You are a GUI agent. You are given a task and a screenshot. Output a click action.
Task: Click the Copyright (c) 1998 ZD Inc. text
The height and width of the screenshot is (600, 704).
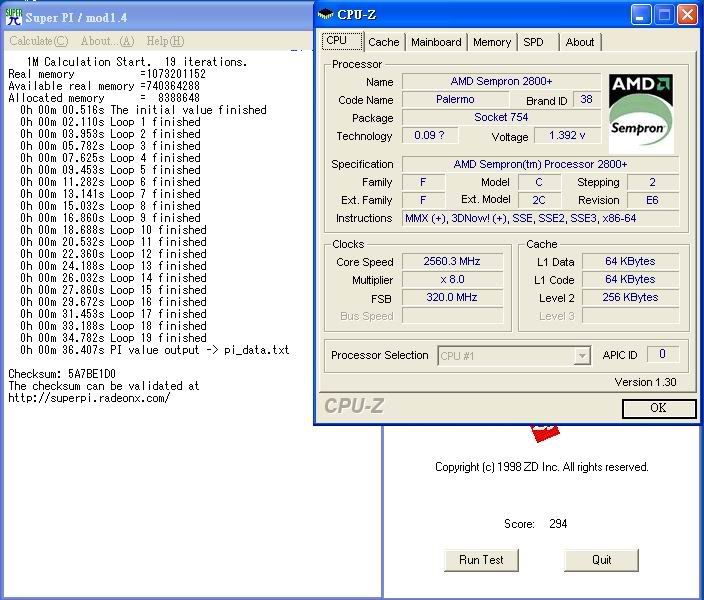(541, 467)
